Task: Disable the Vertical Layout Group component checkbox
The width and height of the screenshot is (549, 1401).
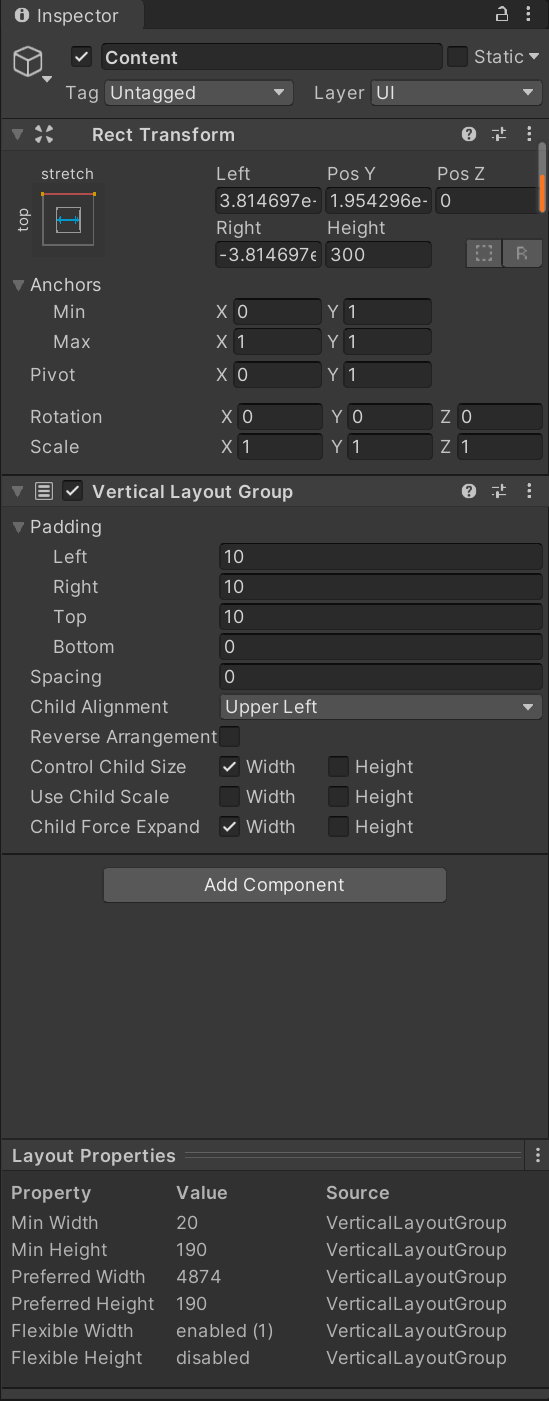Action: point(72,491)
